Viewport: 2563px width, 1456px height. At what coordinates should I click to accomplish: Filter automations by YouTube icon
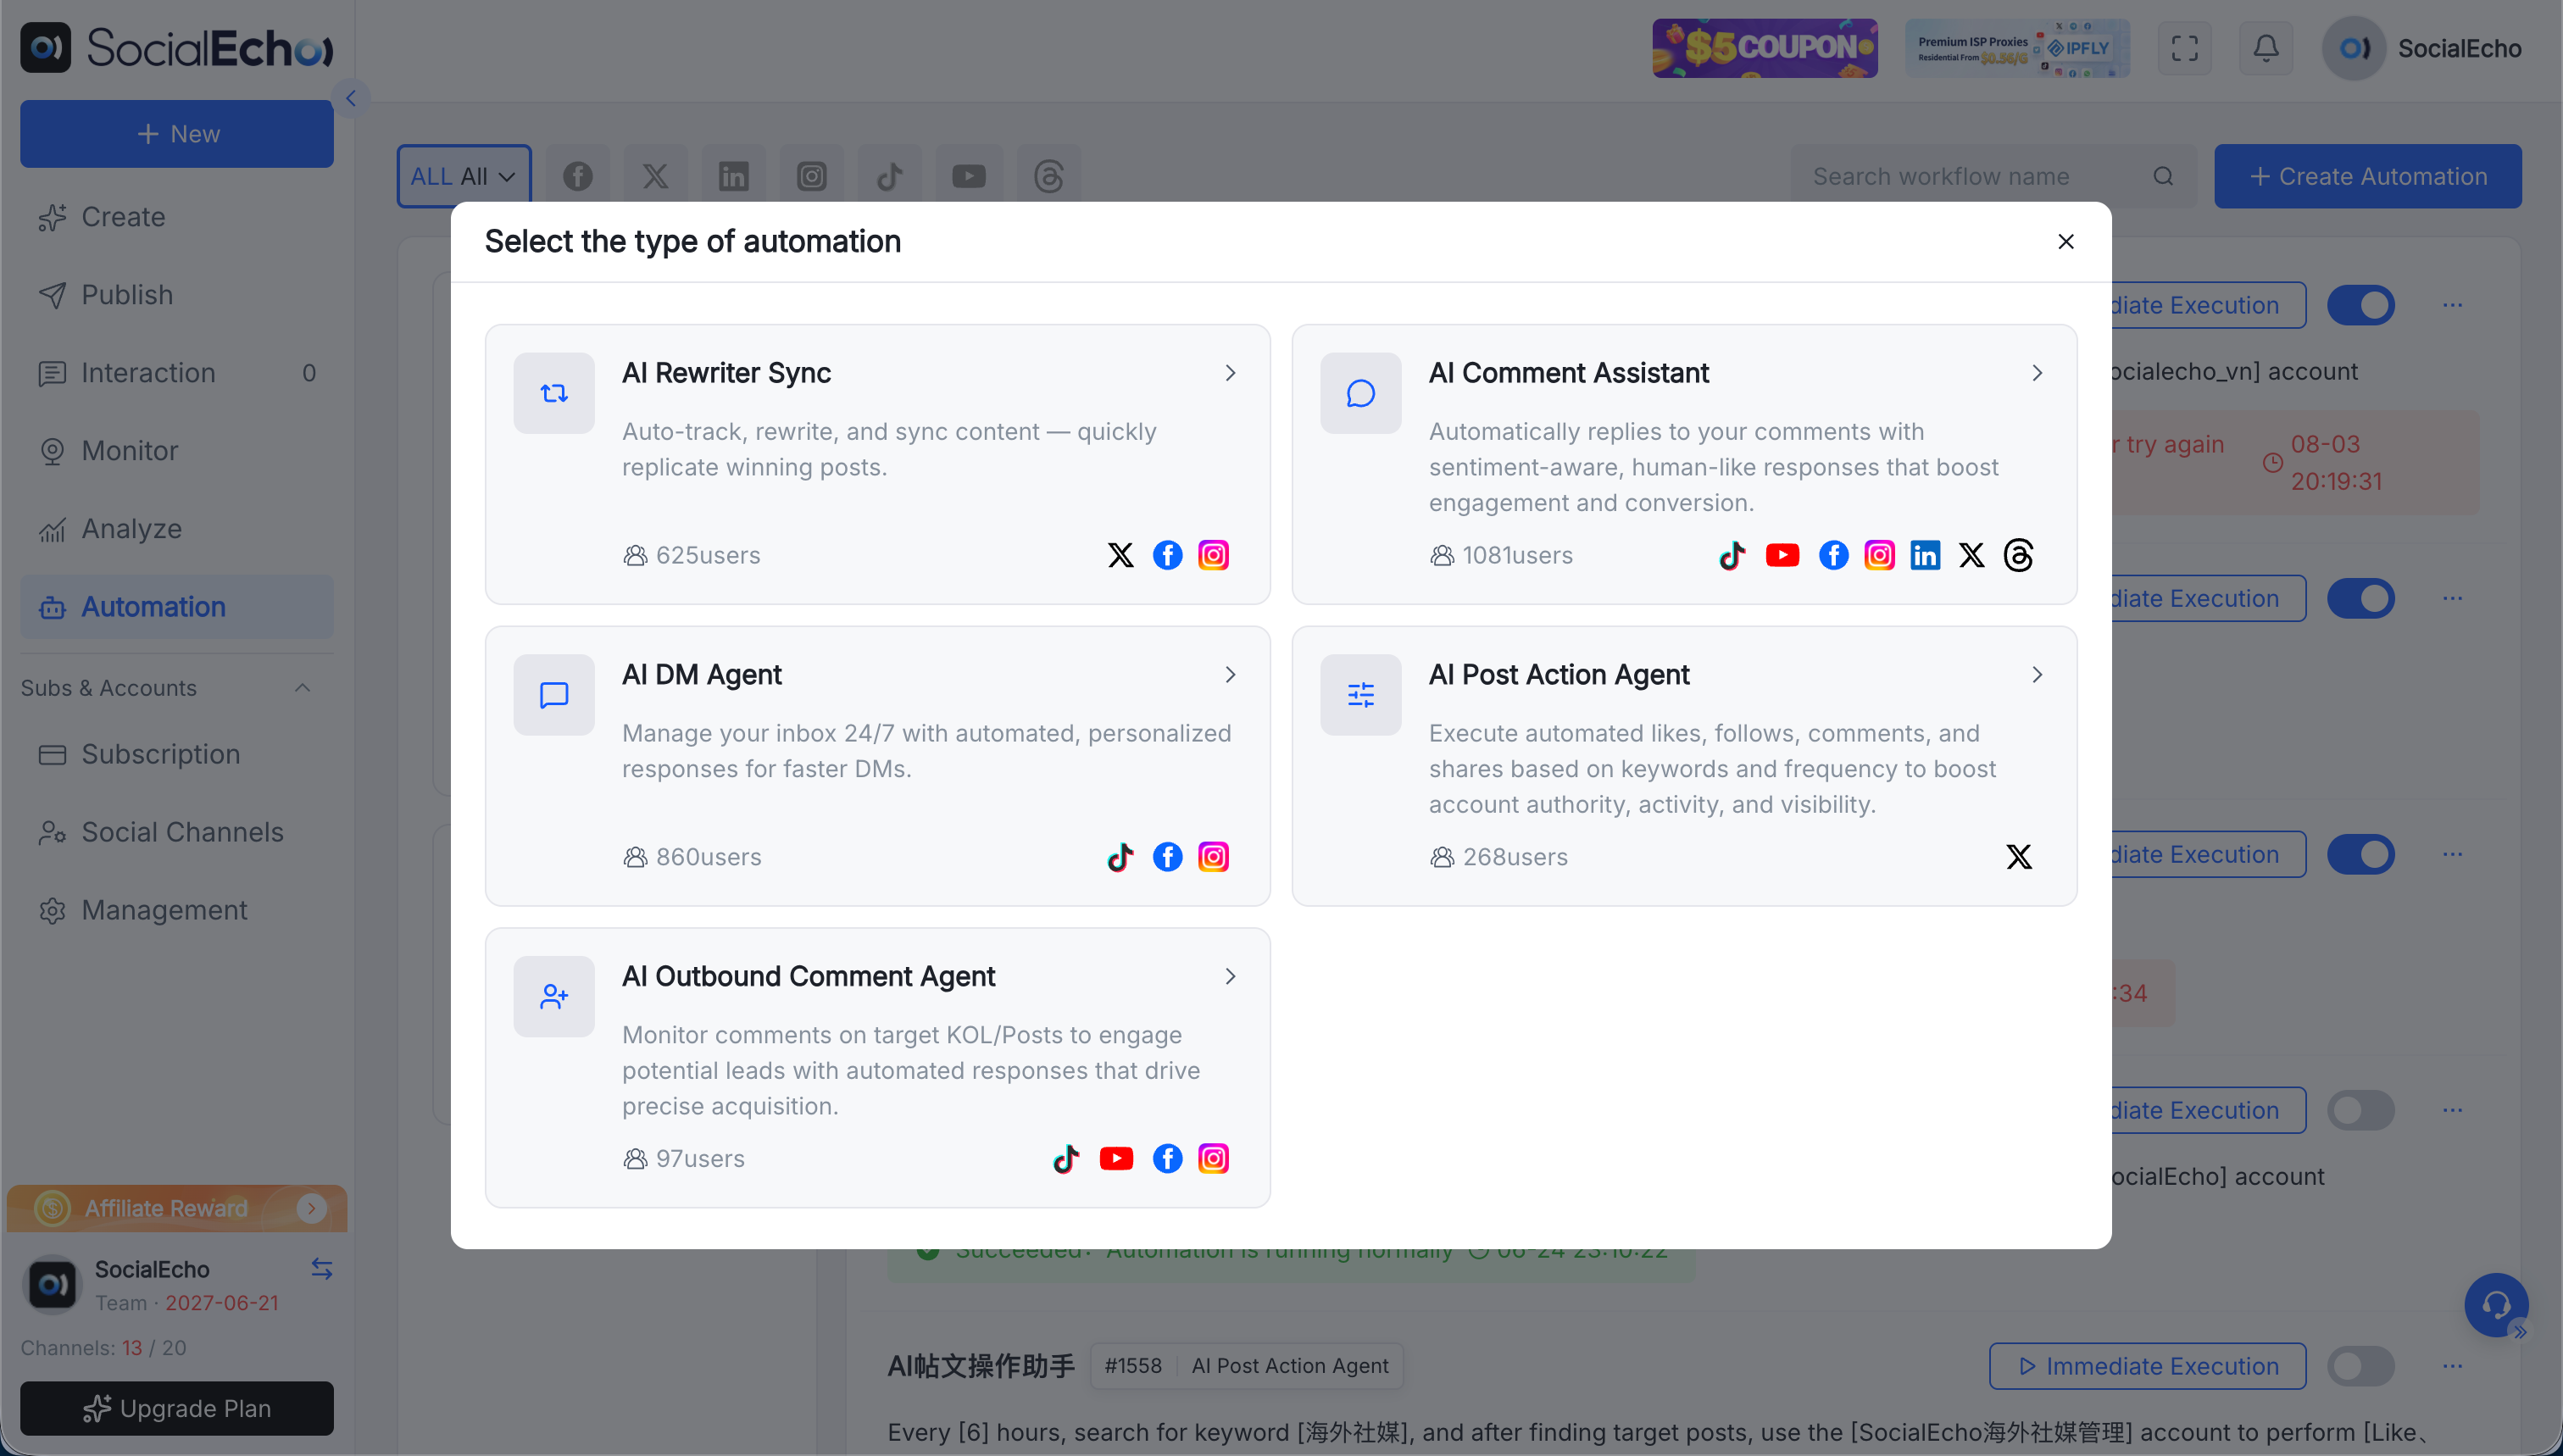coord(969,176)
